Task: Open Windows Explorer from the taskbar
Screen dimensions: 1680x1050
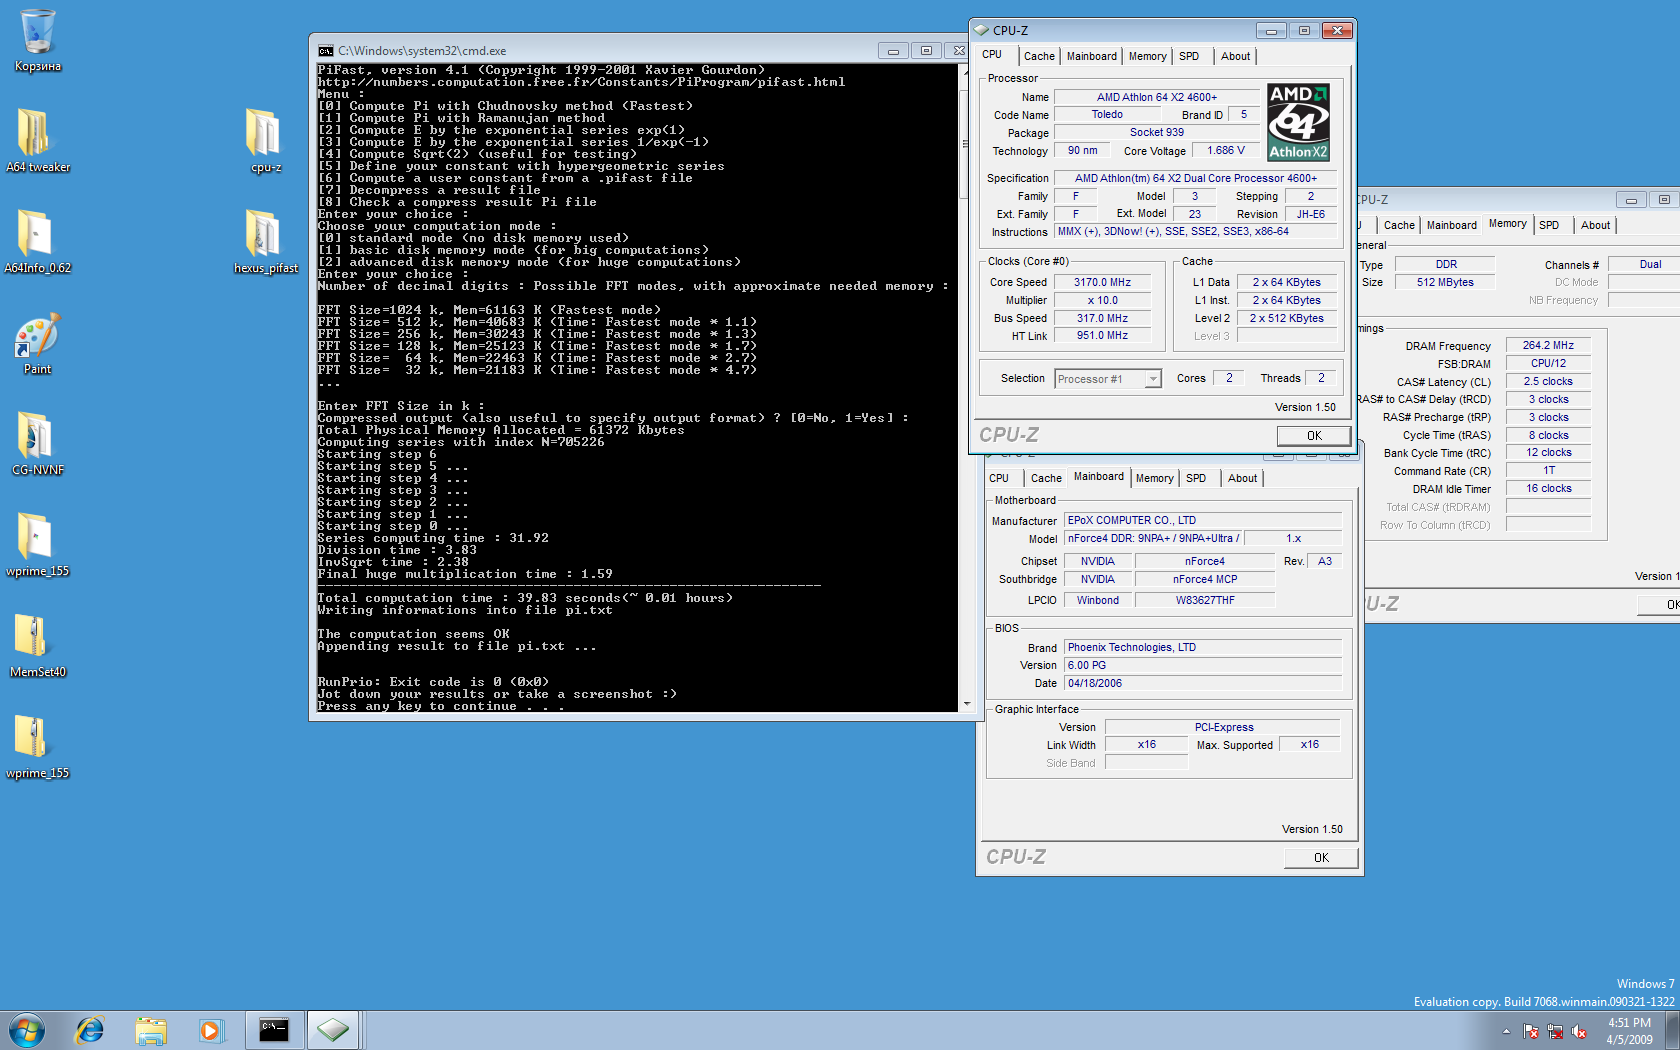Action: 151,1030
